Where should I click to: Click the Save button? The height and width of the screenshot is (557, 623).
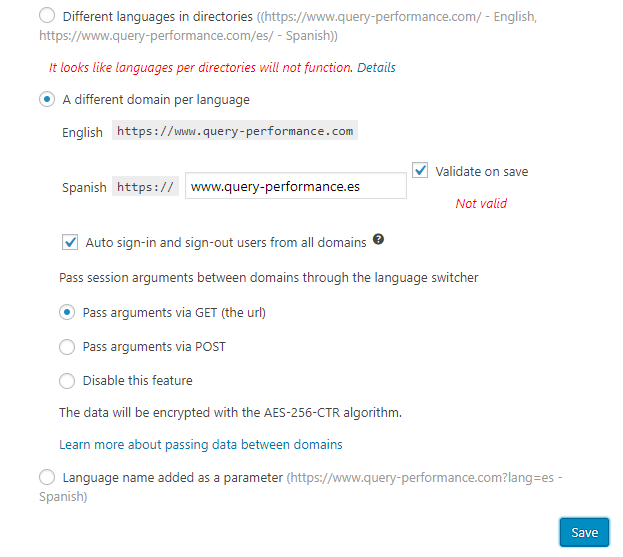tap(584, 532)
